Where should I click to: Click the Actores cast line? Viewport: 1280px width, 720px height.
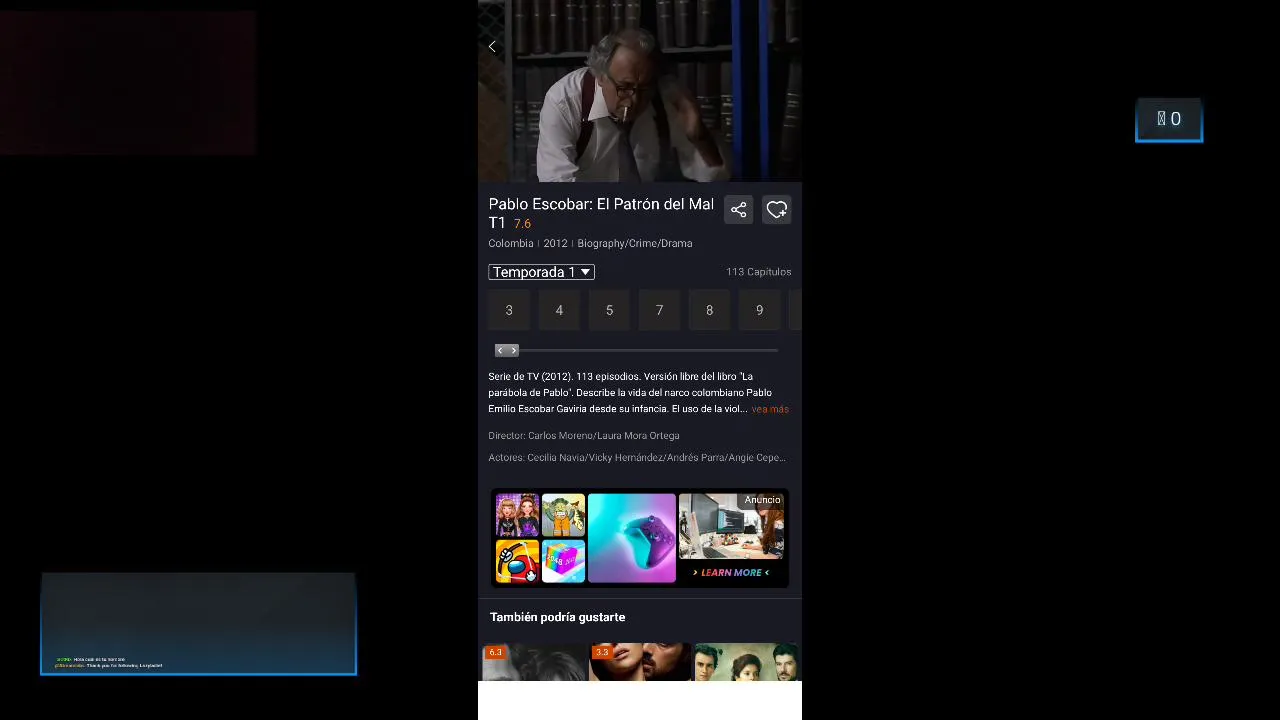pyautogui.click(x=637, y=458)
